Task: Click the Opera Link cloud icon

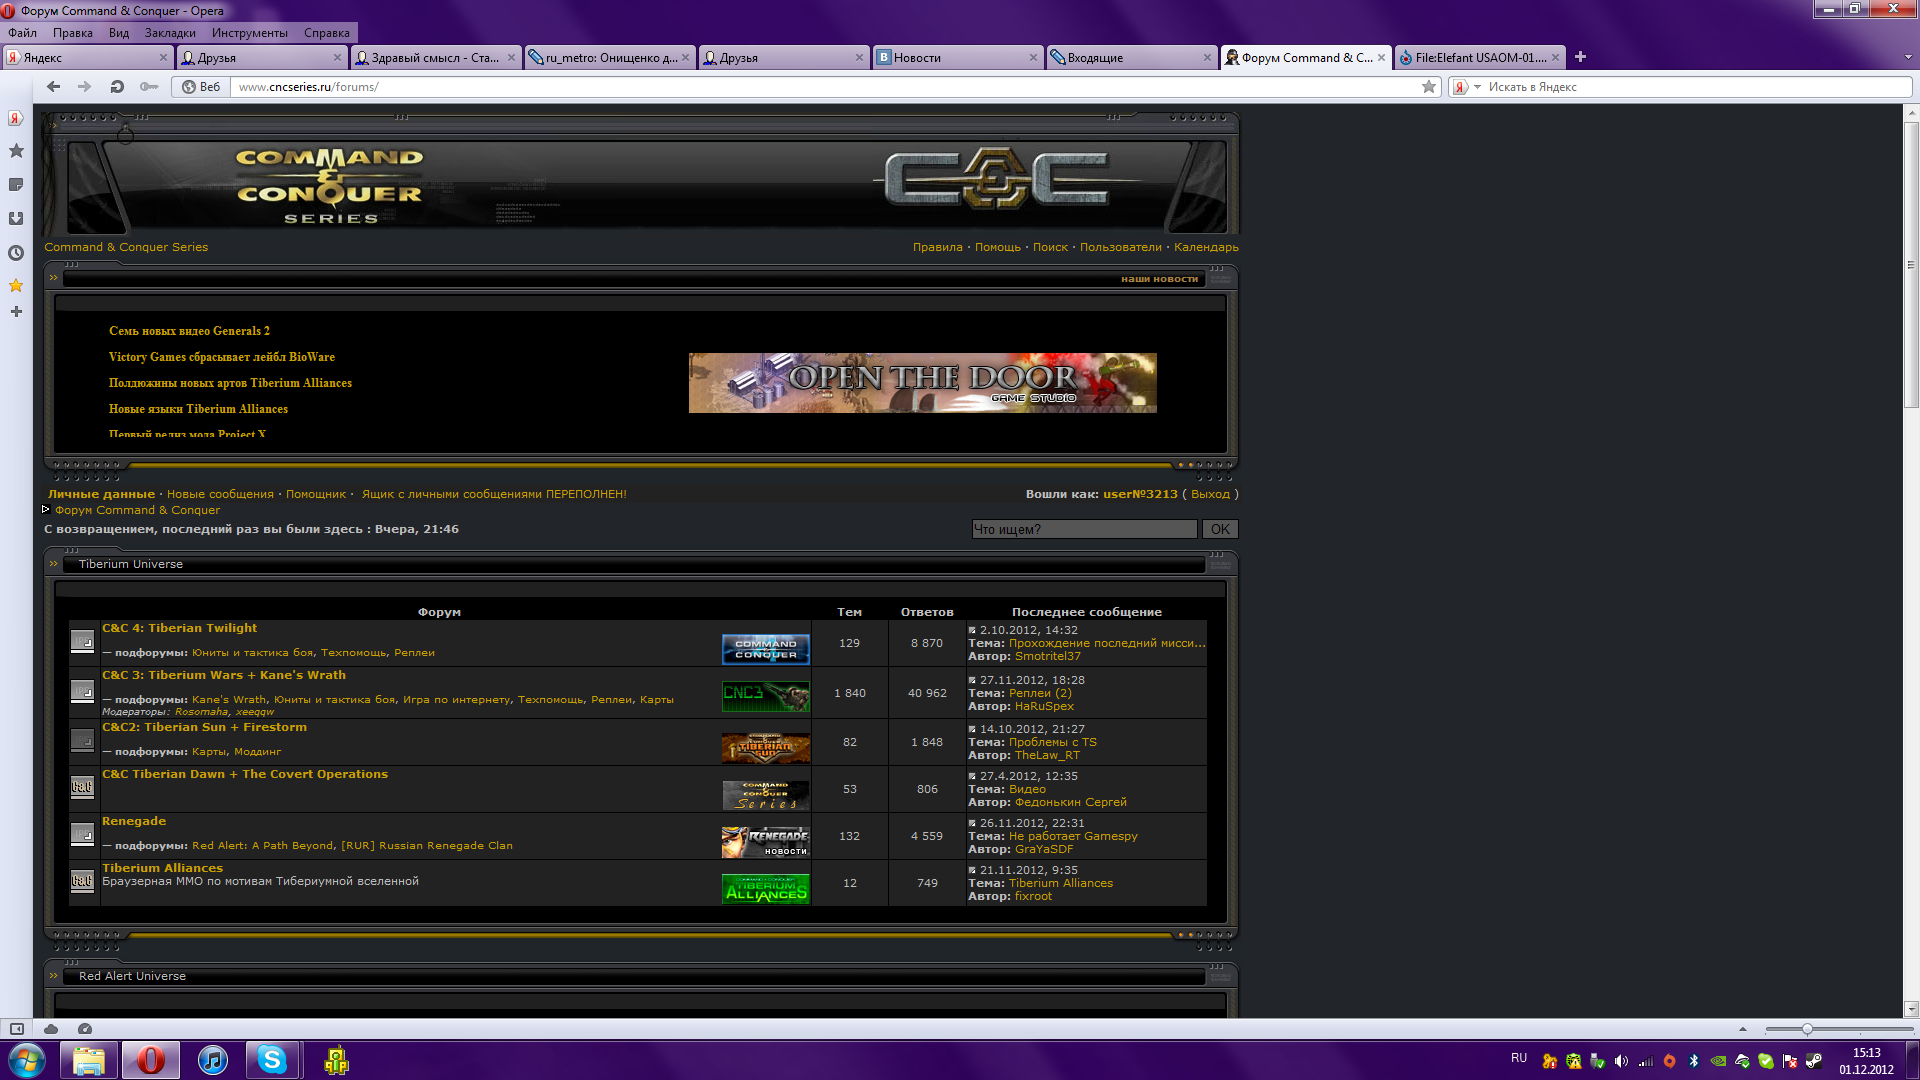Action: (51, 1029)
